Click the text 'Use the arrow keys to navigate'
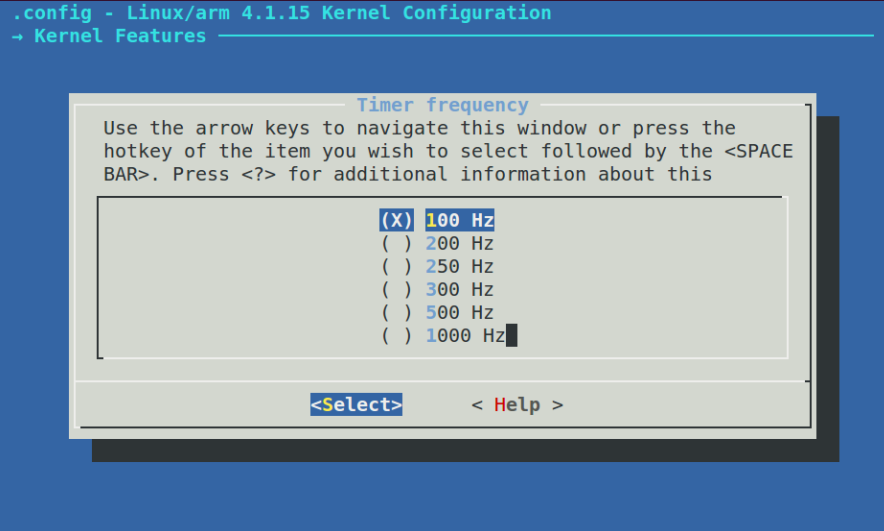This screenshot has width=884, height=531. click(x=276, y=128)
